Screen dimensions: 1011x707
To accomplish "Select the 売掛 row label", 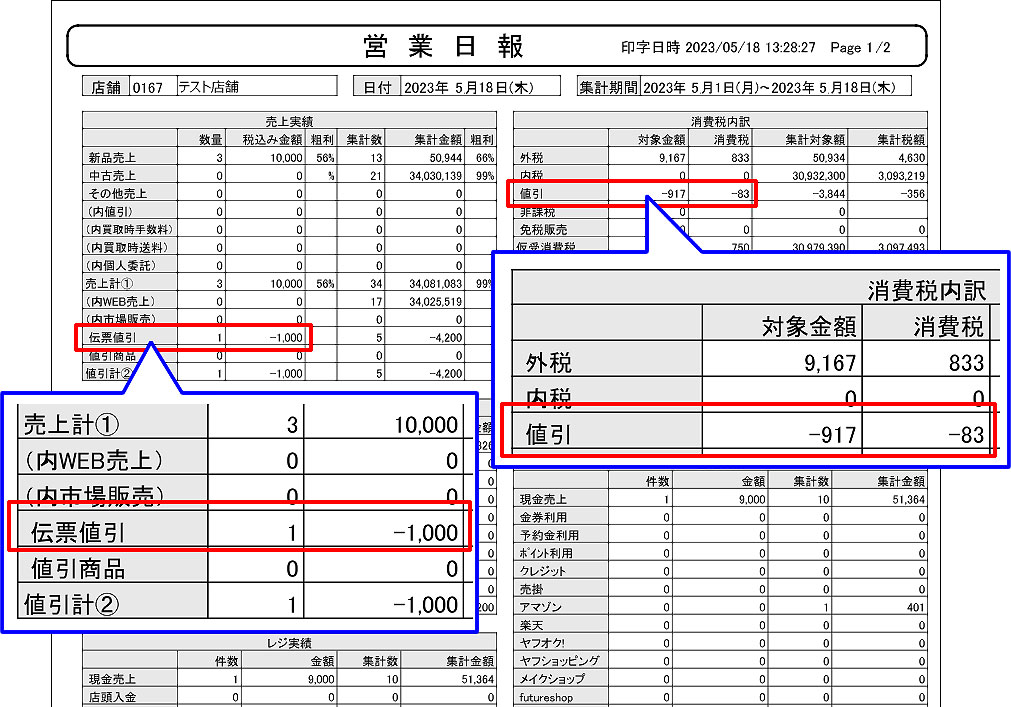I will [x=532, y=590].
